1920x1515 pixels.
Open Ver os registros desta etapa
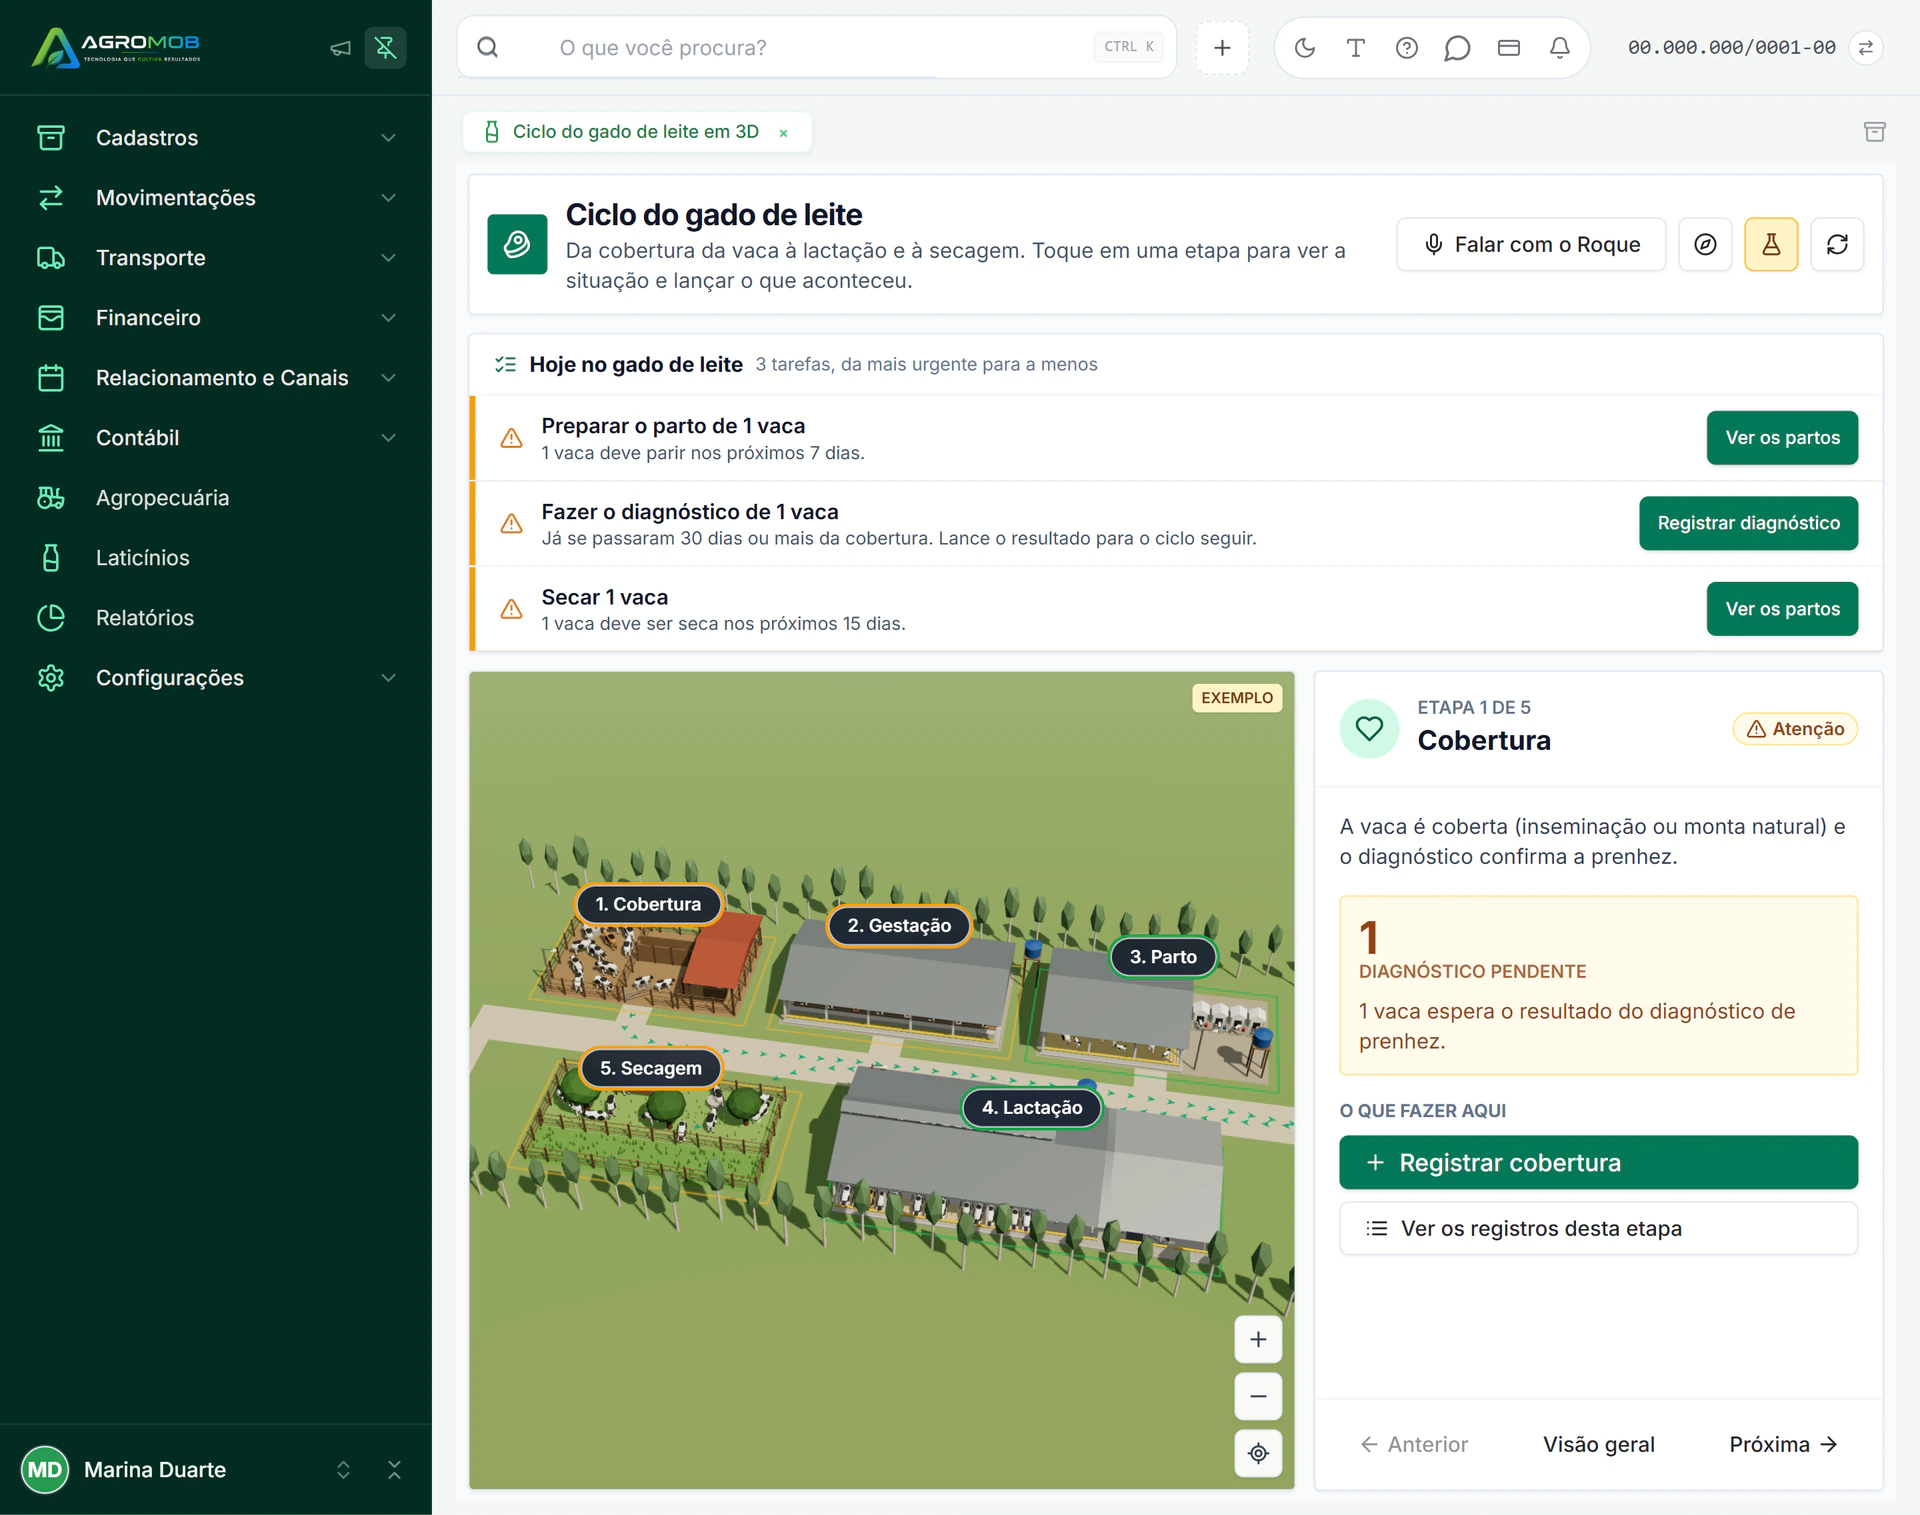(1598, 1228)
